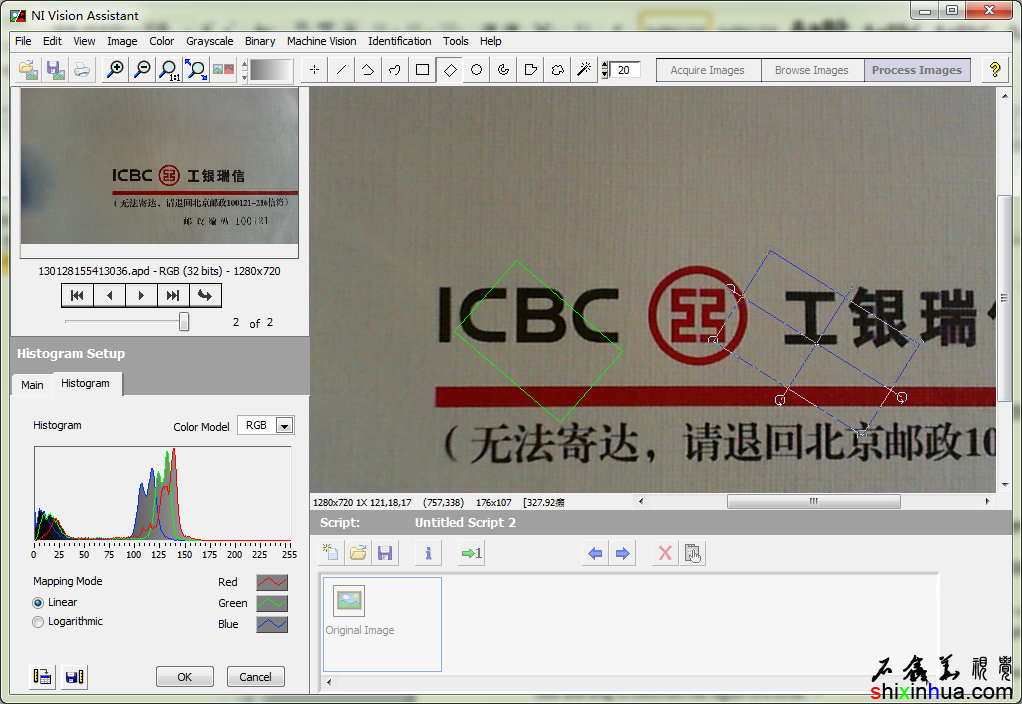Open the Machine Vision menu
Image resolution: width=1022 pixels, height=704 pixels.
[x=321, y=41]
